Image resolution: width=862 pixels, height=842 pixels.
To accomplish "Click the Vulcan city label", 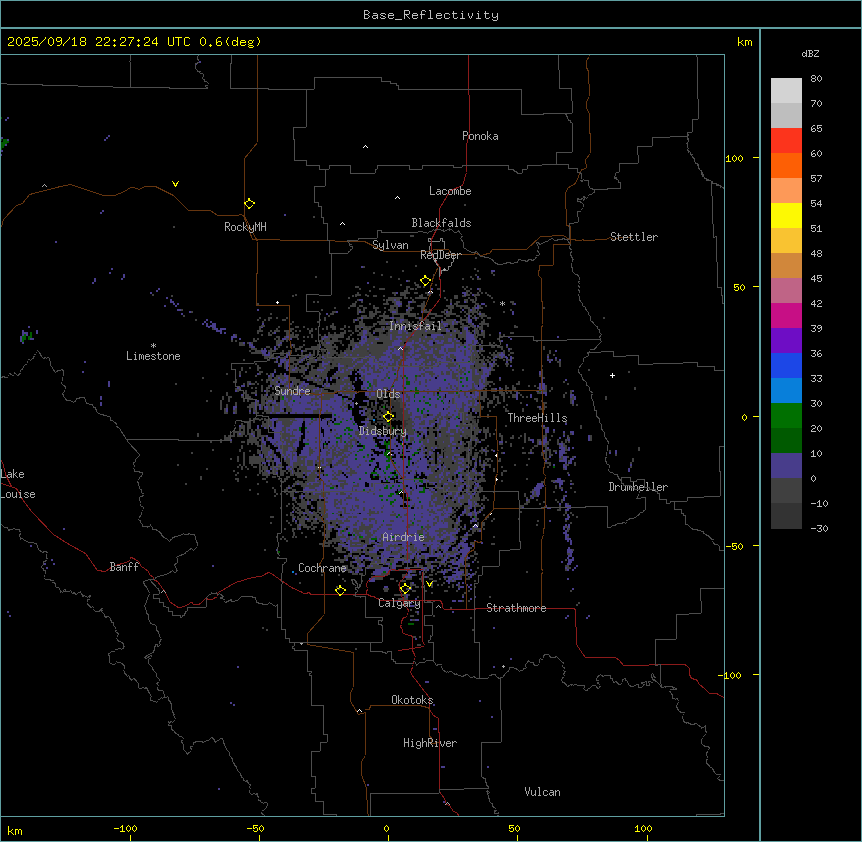I will [542, 792].
